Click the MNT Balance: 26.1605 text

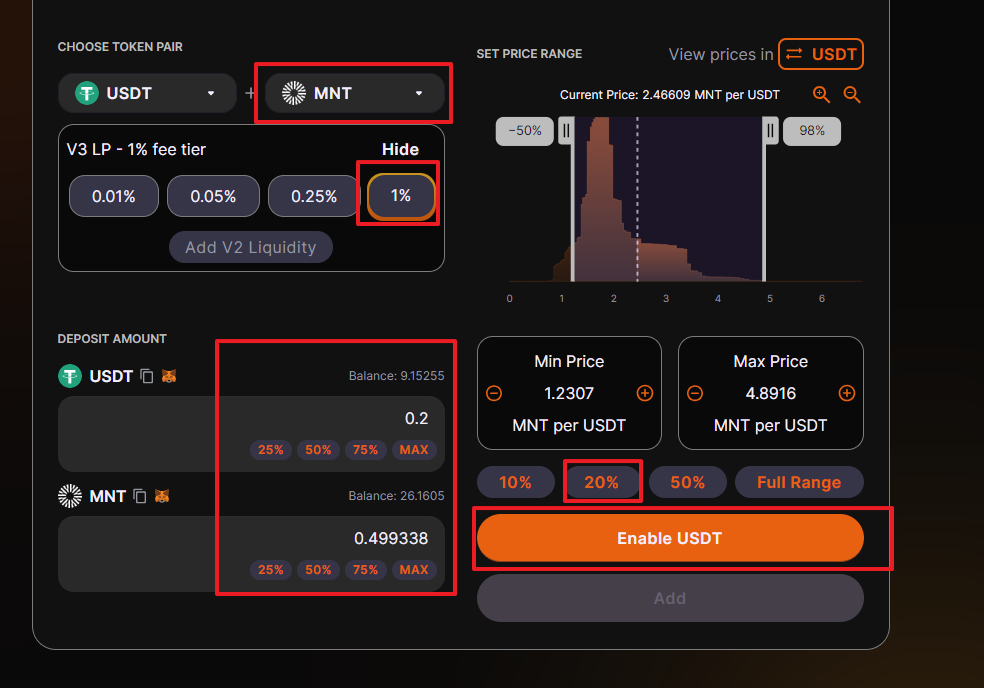396,495
